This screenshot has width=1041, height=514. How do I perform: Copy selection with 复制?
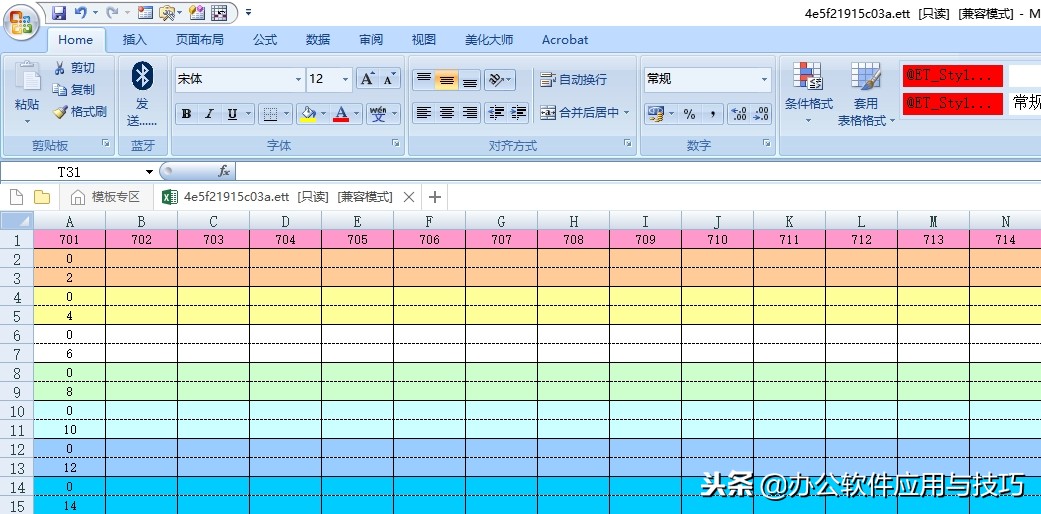click(74, 90)
